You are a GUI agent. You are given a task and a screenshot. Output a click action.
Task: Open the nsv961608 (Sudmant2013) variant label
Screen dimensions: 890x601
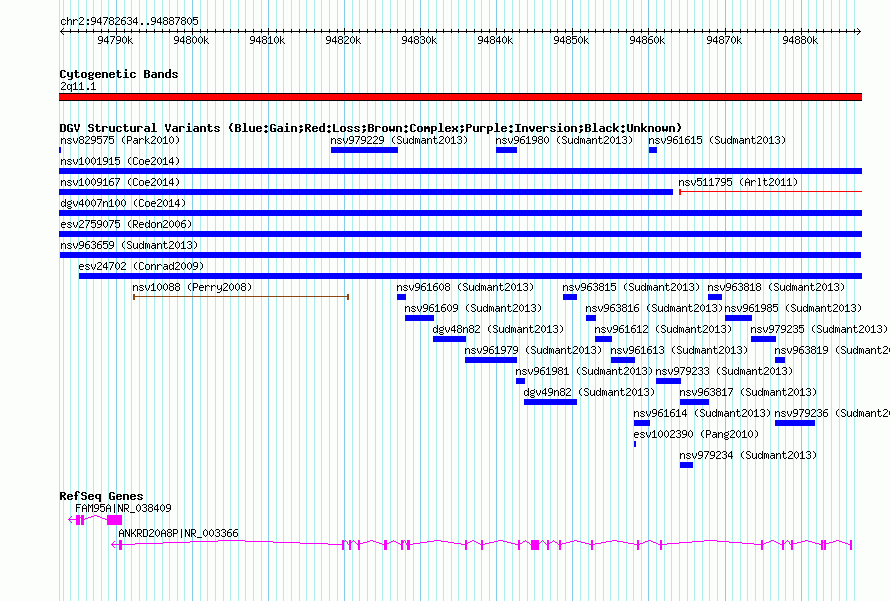[x=465, y=287]
